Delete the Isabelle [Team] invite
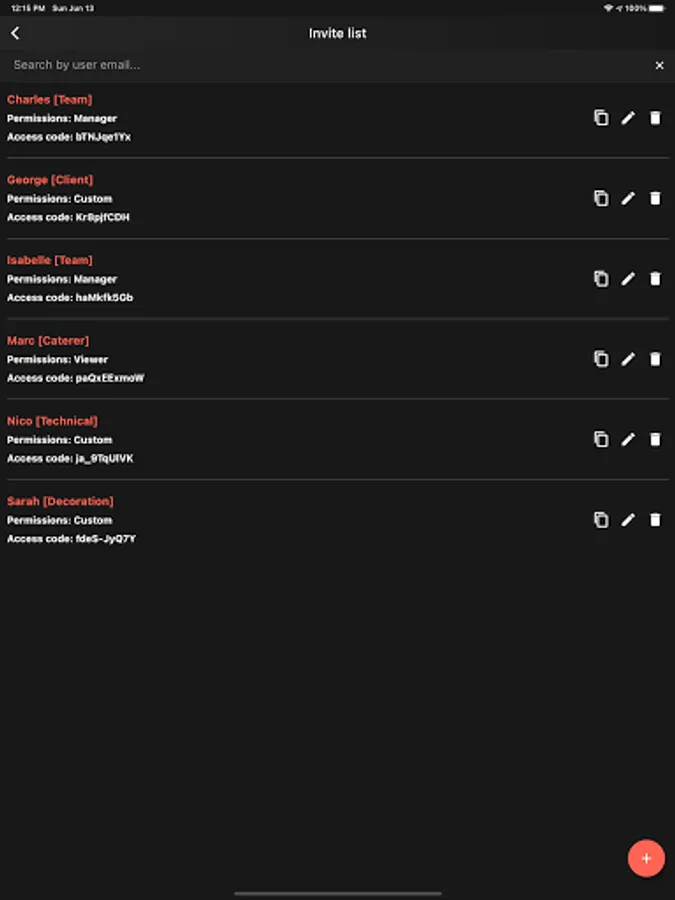The image size is (675, 900). (655, 279)
